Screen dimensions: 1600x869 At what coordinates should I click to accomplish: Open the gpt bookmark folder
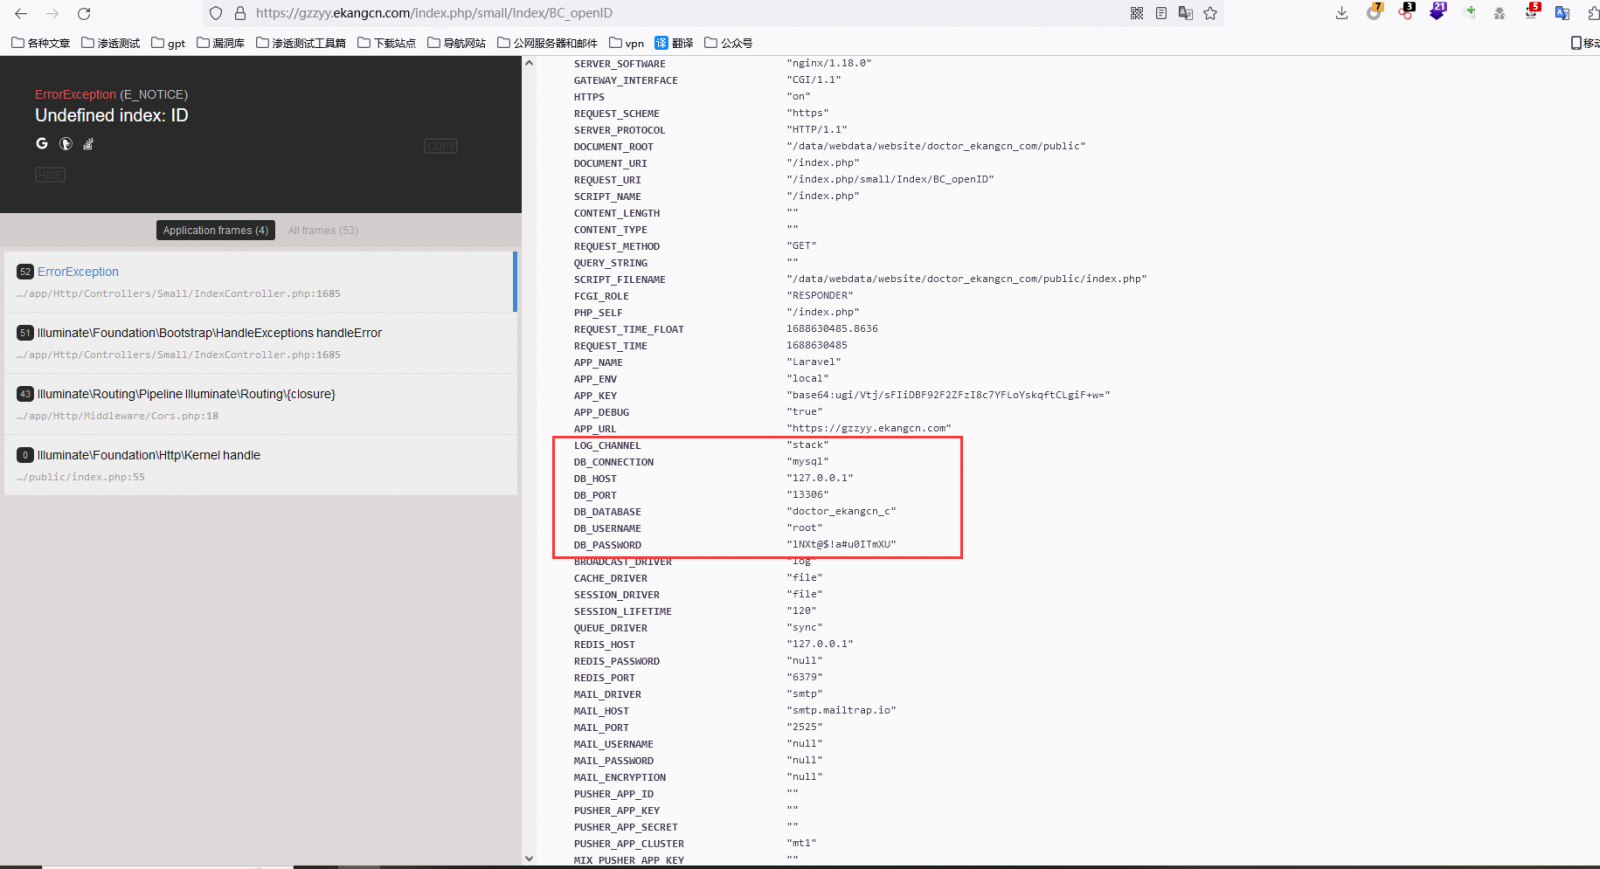click(168, 43)
